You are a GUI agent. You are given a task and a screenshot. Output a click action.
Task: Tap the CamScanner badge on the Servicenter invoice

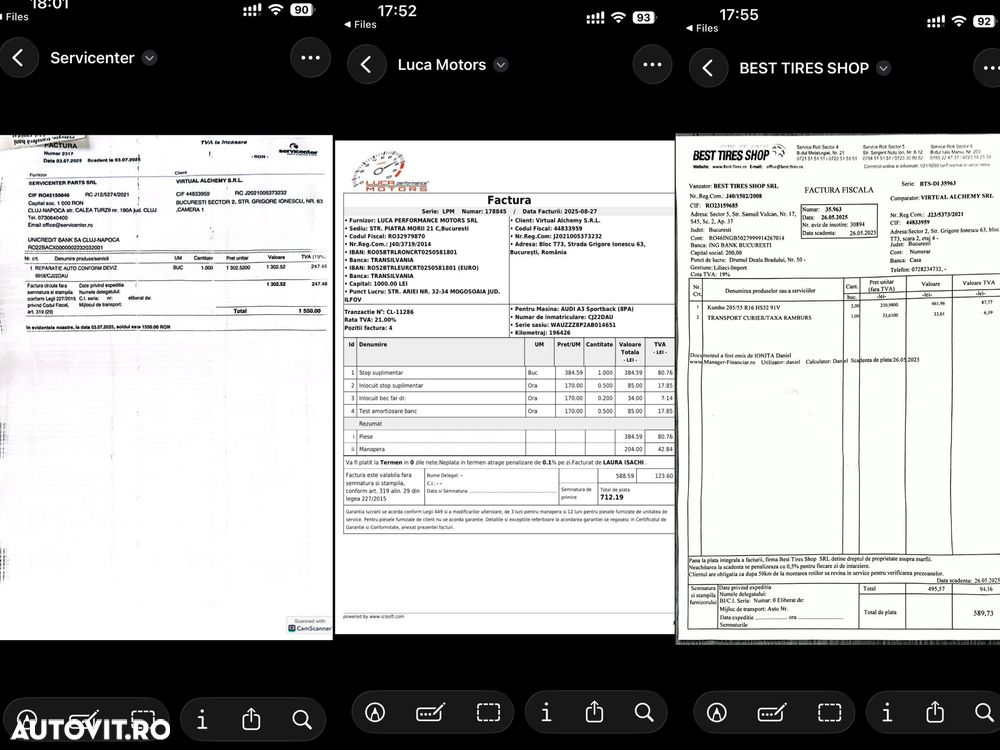click(x=309, y=625)
